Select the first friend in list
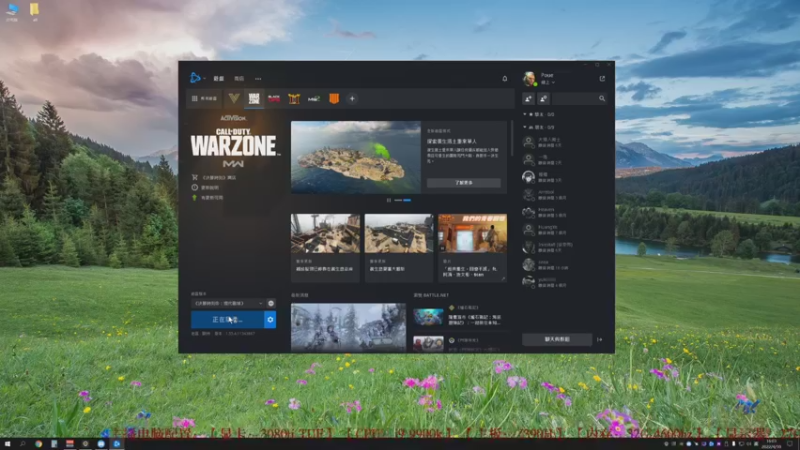 [564, 142]
